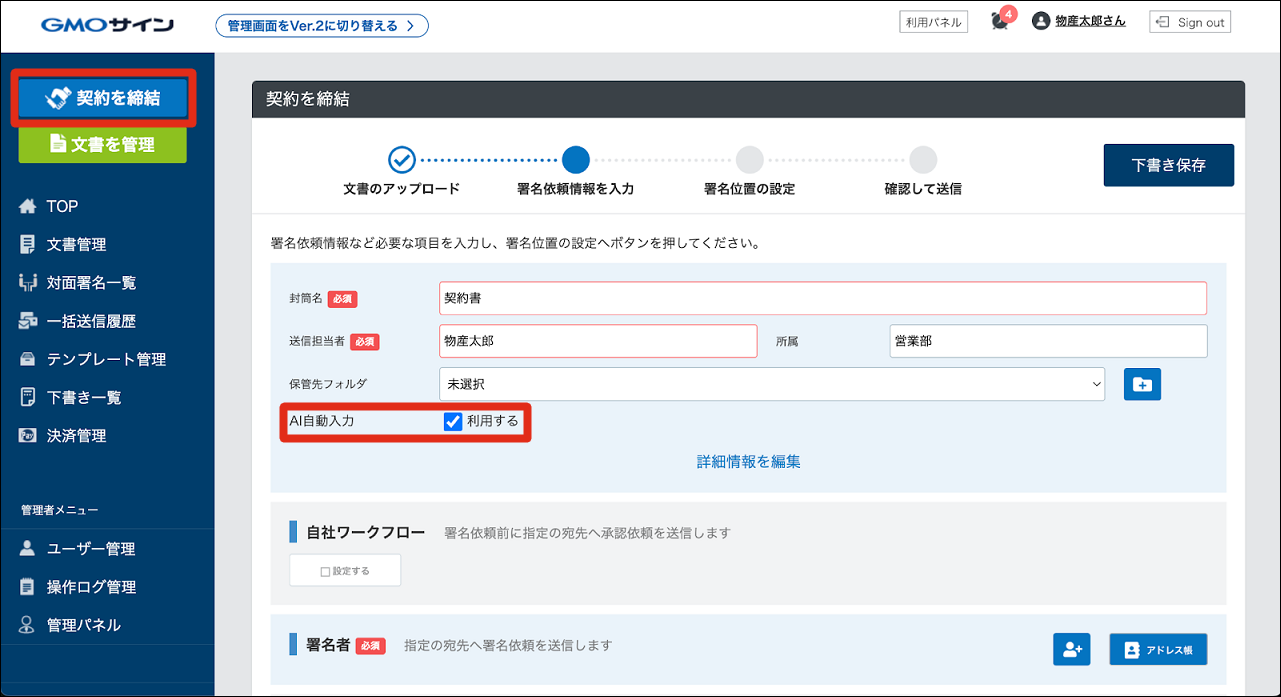1281x697 pixels.
Task: Click the add new folder icon button
Action: pyautogui.click(x=1142, y=385)
